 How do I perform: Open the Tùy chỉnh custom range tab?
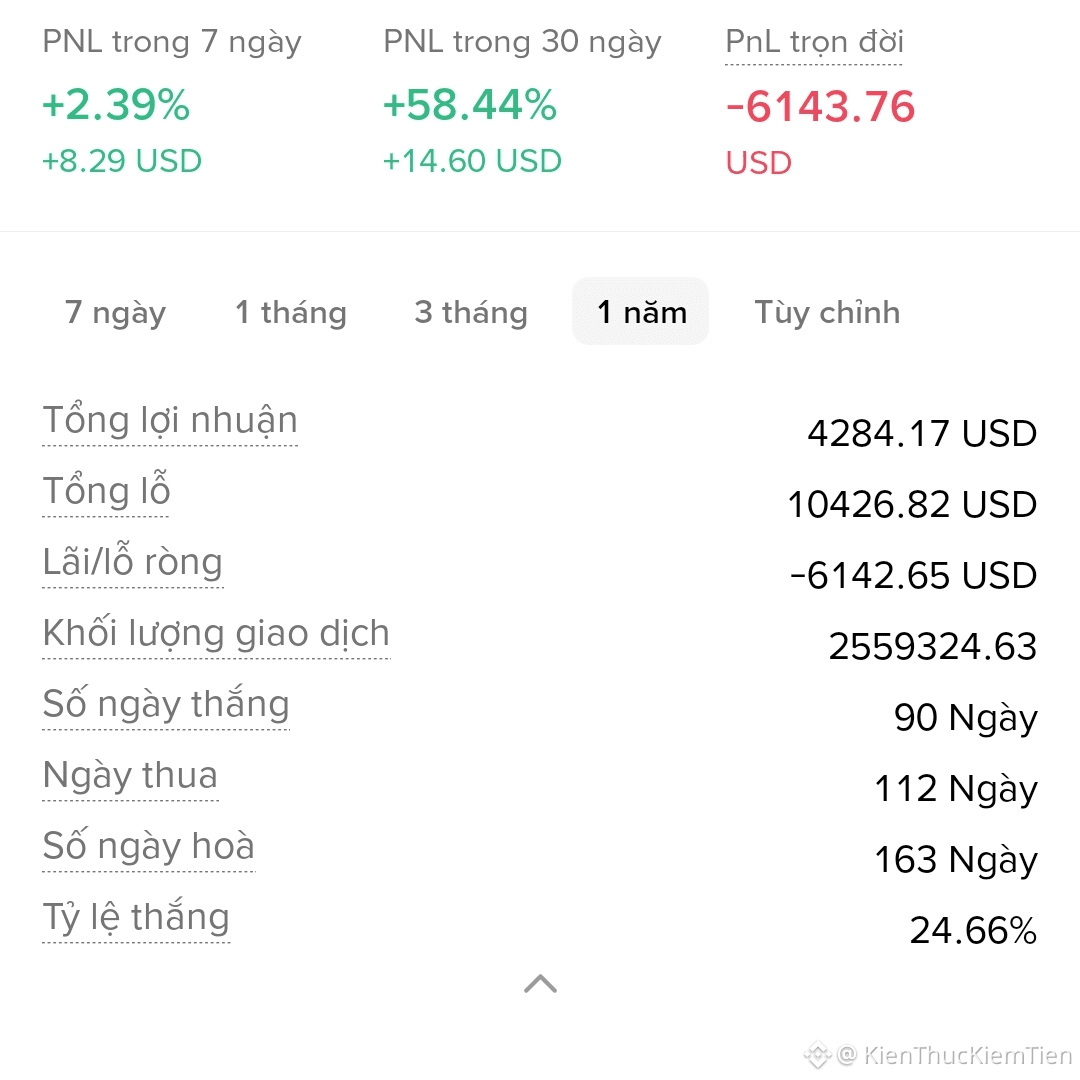coord(827,312)
